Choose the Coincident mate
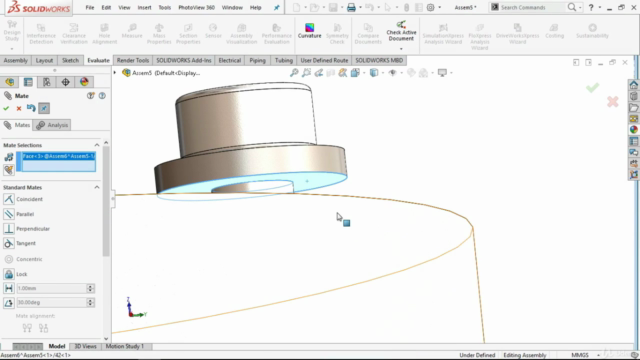Viewport: 640px width, 360px height. 23,199
